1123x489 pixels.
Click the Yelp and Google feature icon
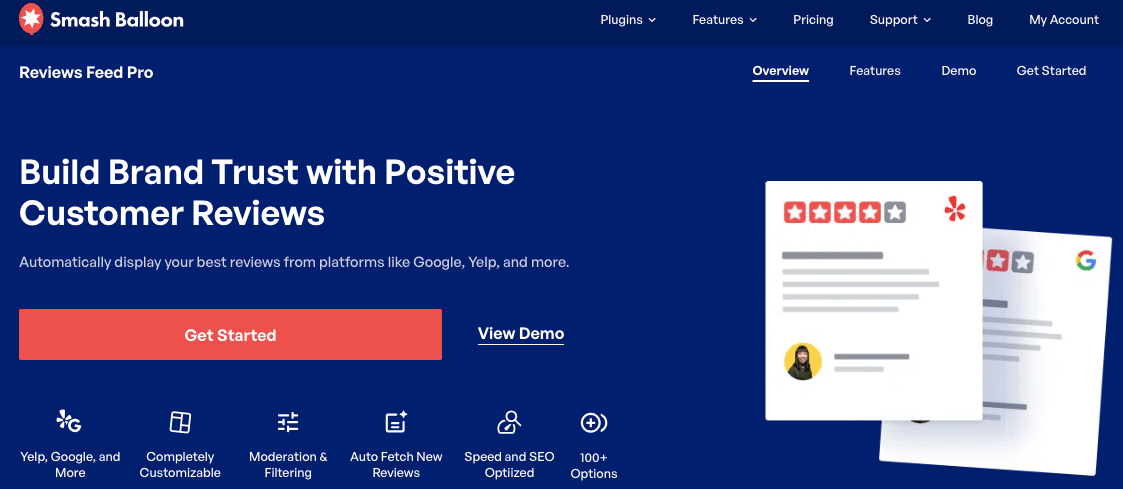(x=69, y=421)
